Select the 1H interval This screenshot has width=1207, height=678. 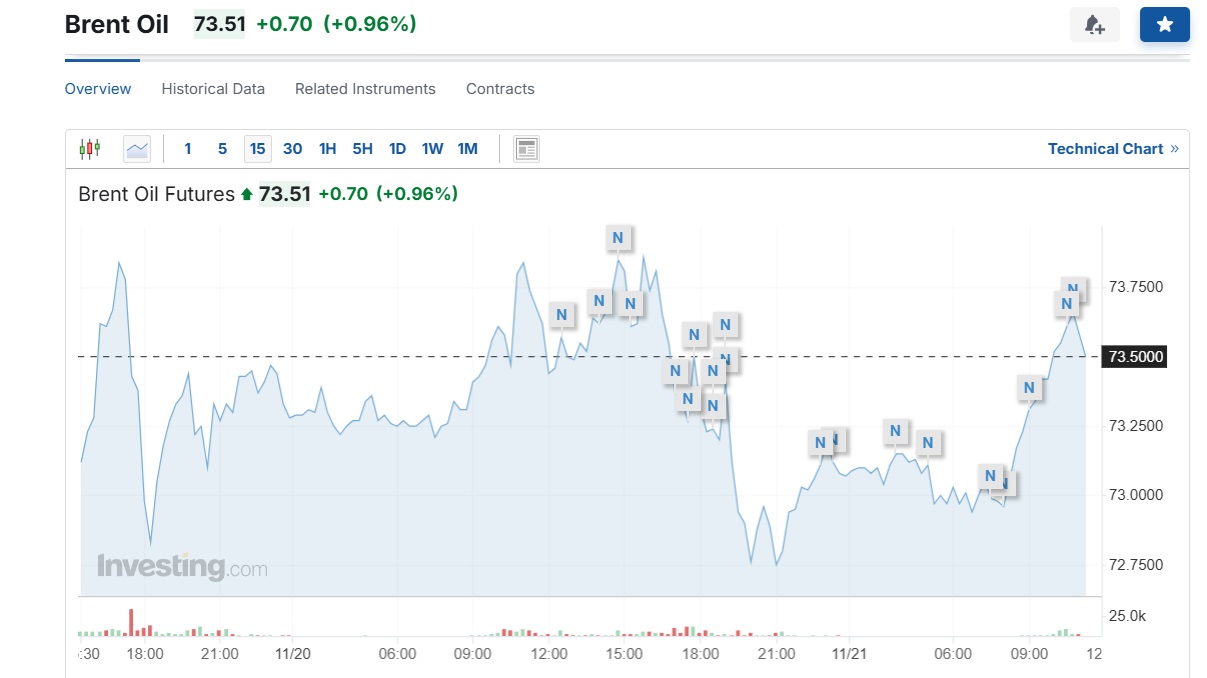point(327,149)
